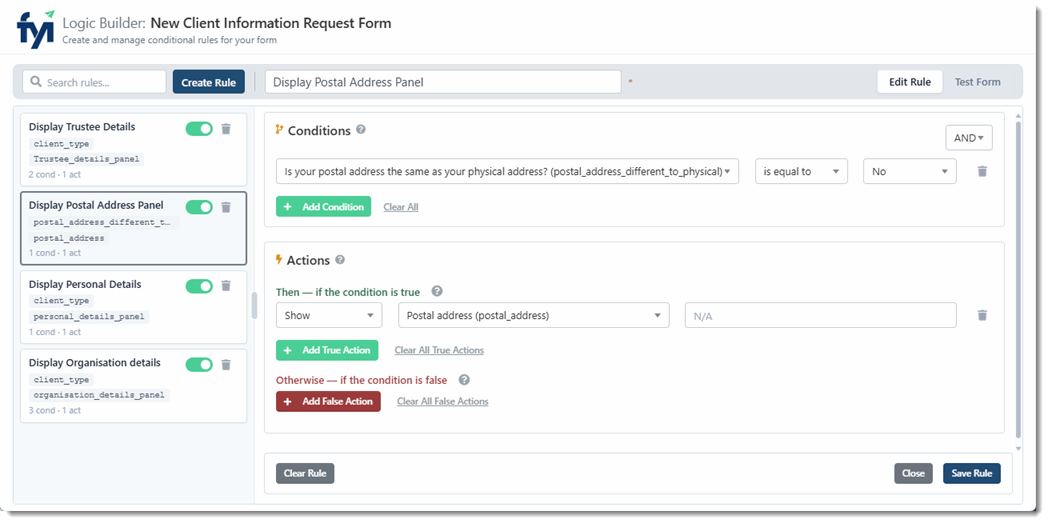Switch to the Test Form tab
The image size is (1048, 523).
coord(977,82)
